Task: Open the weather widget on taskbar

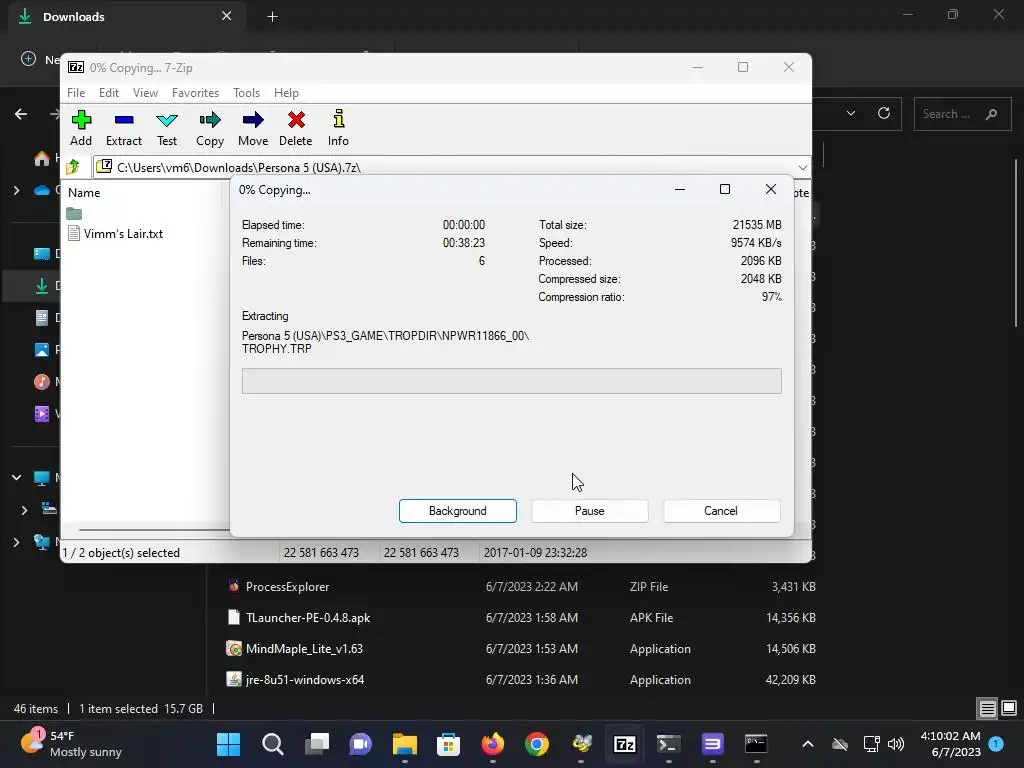Action: 72,744
